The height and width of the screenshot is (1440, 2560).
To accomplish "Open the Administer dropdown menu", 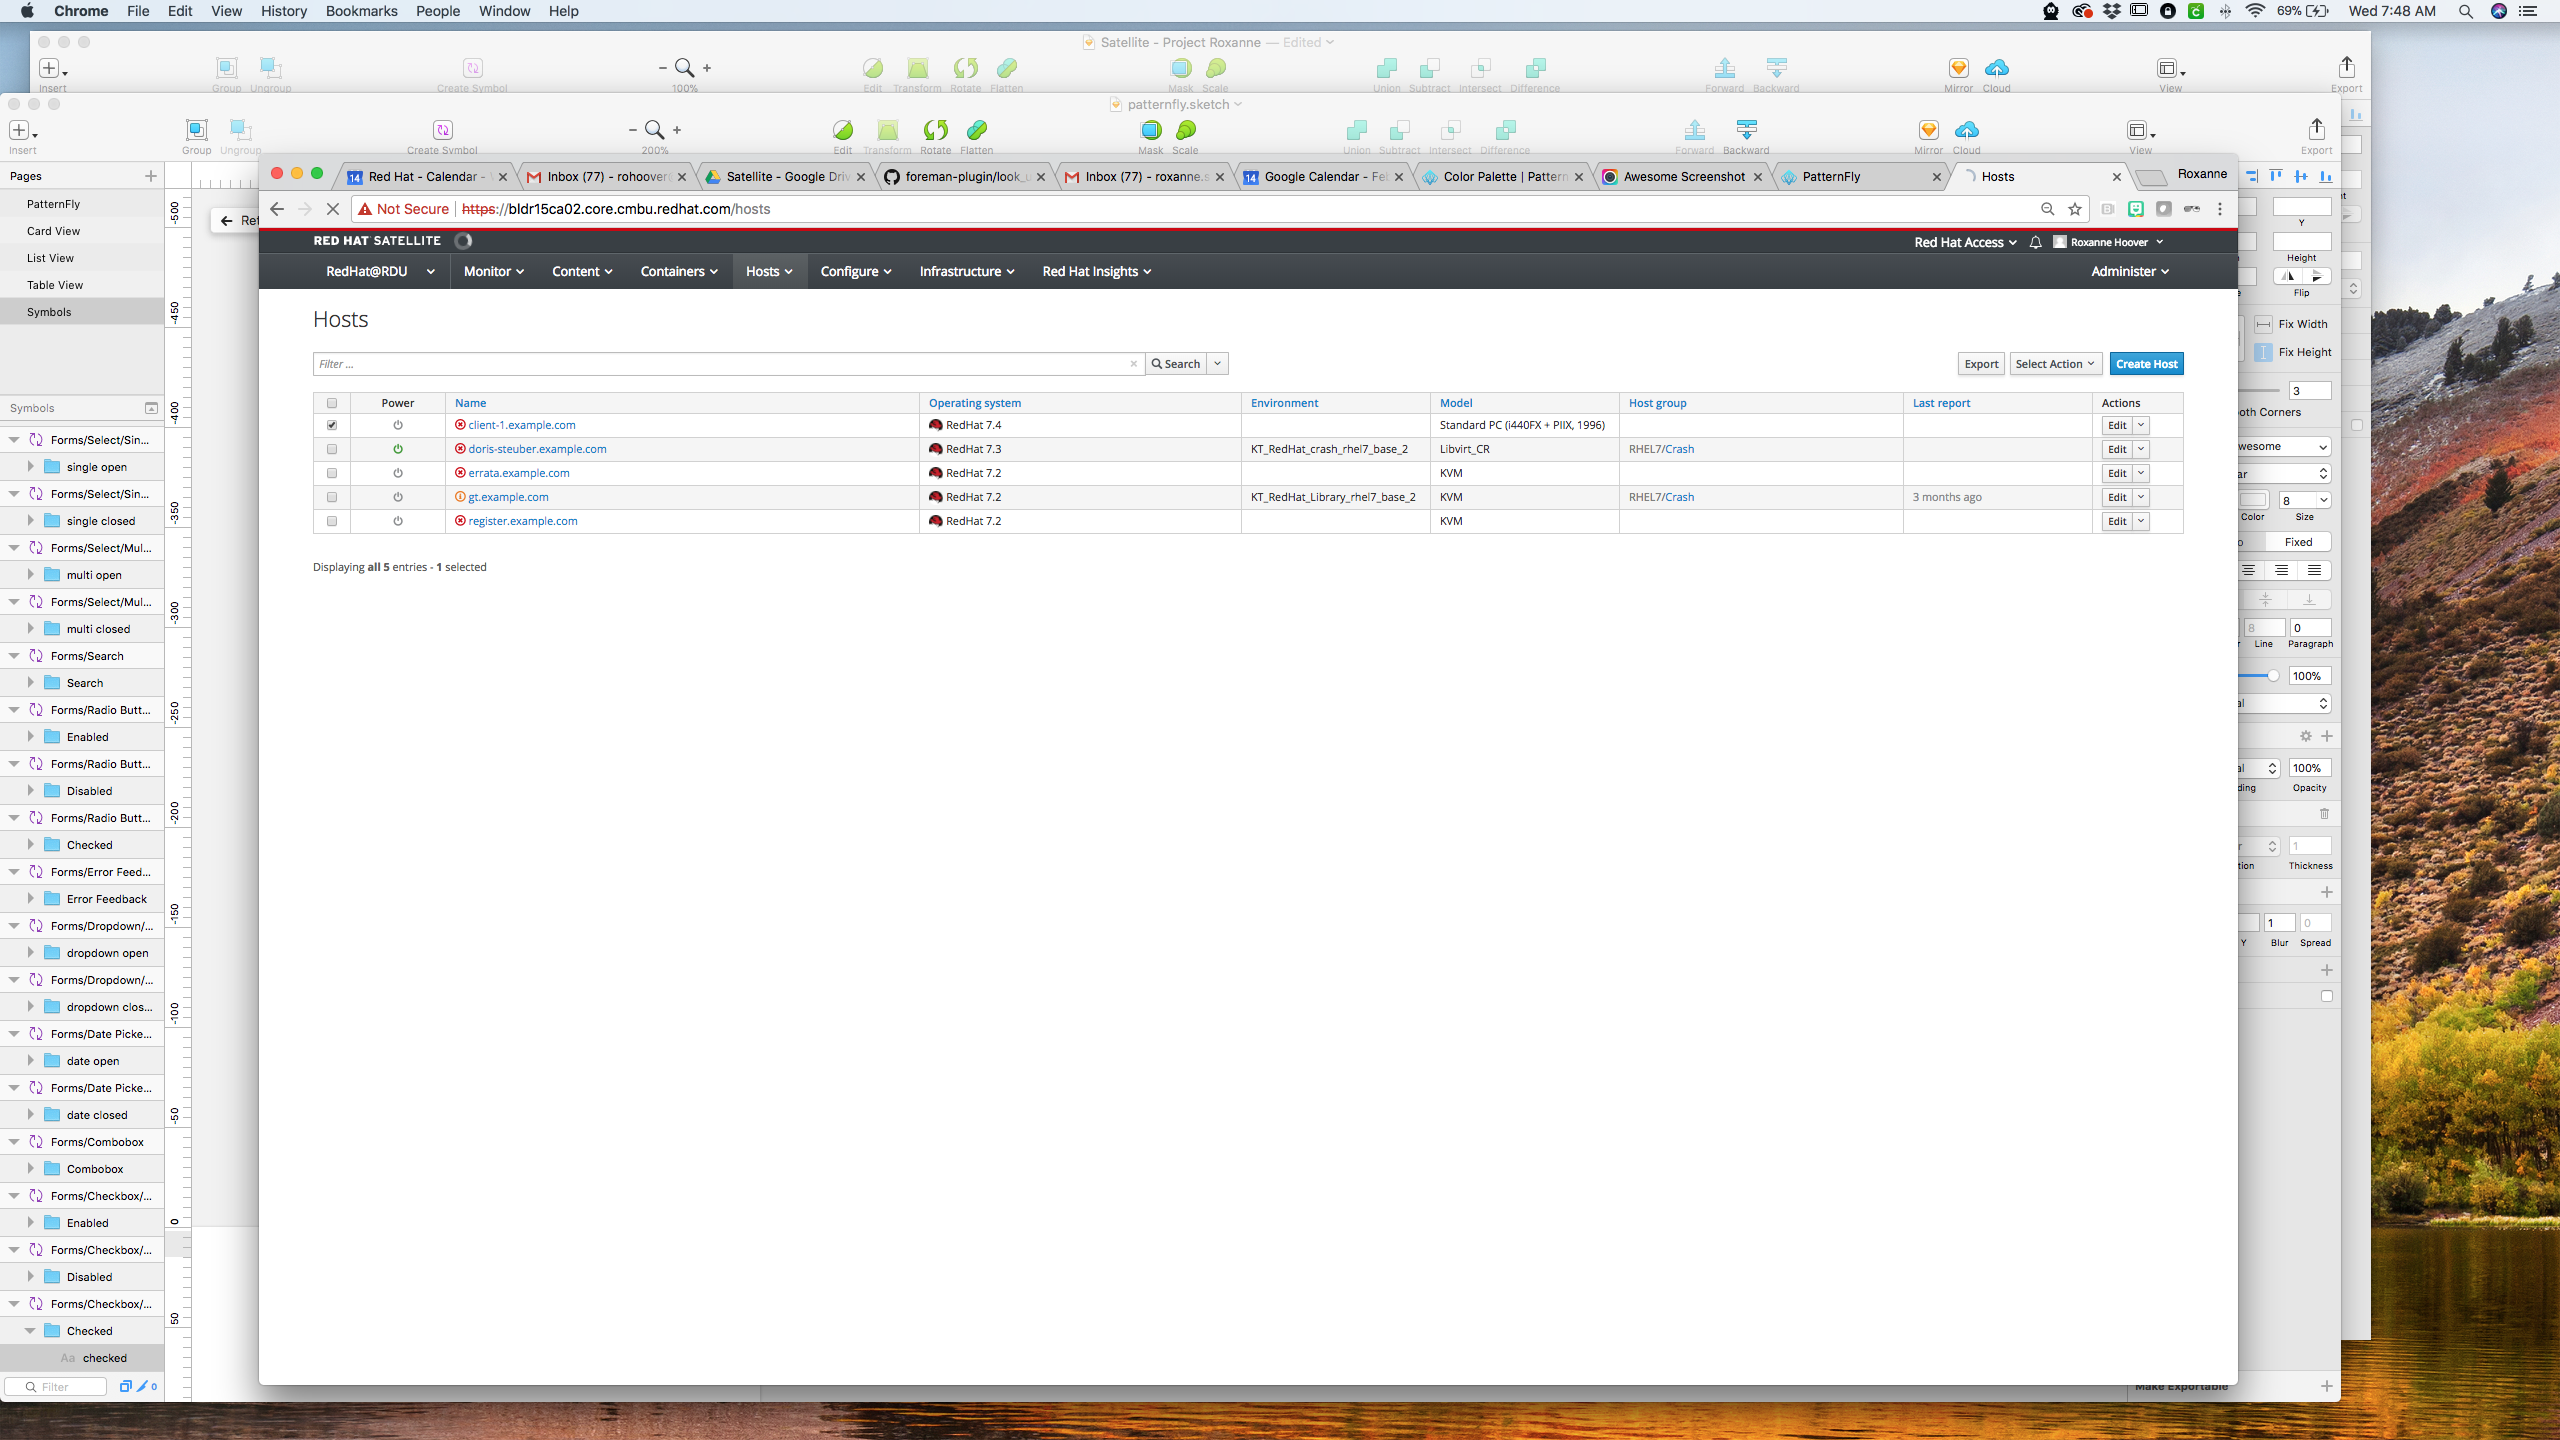I will tap(2129, 271).
